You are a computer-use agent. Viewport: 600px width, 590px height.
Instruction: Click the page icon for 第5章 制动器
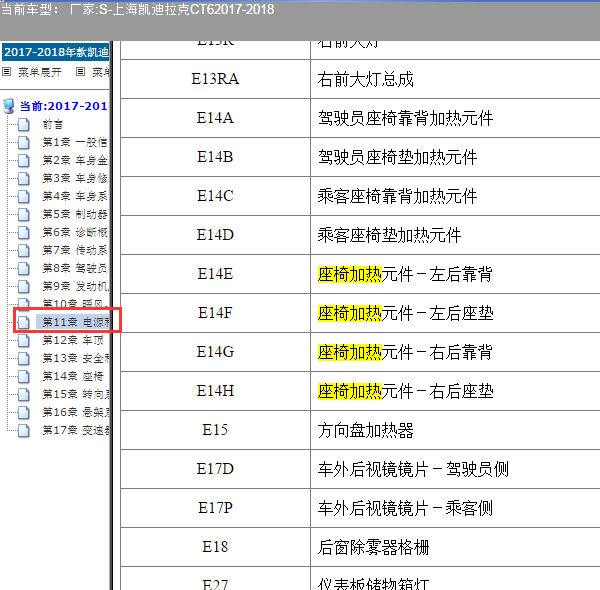coord(24,214)
